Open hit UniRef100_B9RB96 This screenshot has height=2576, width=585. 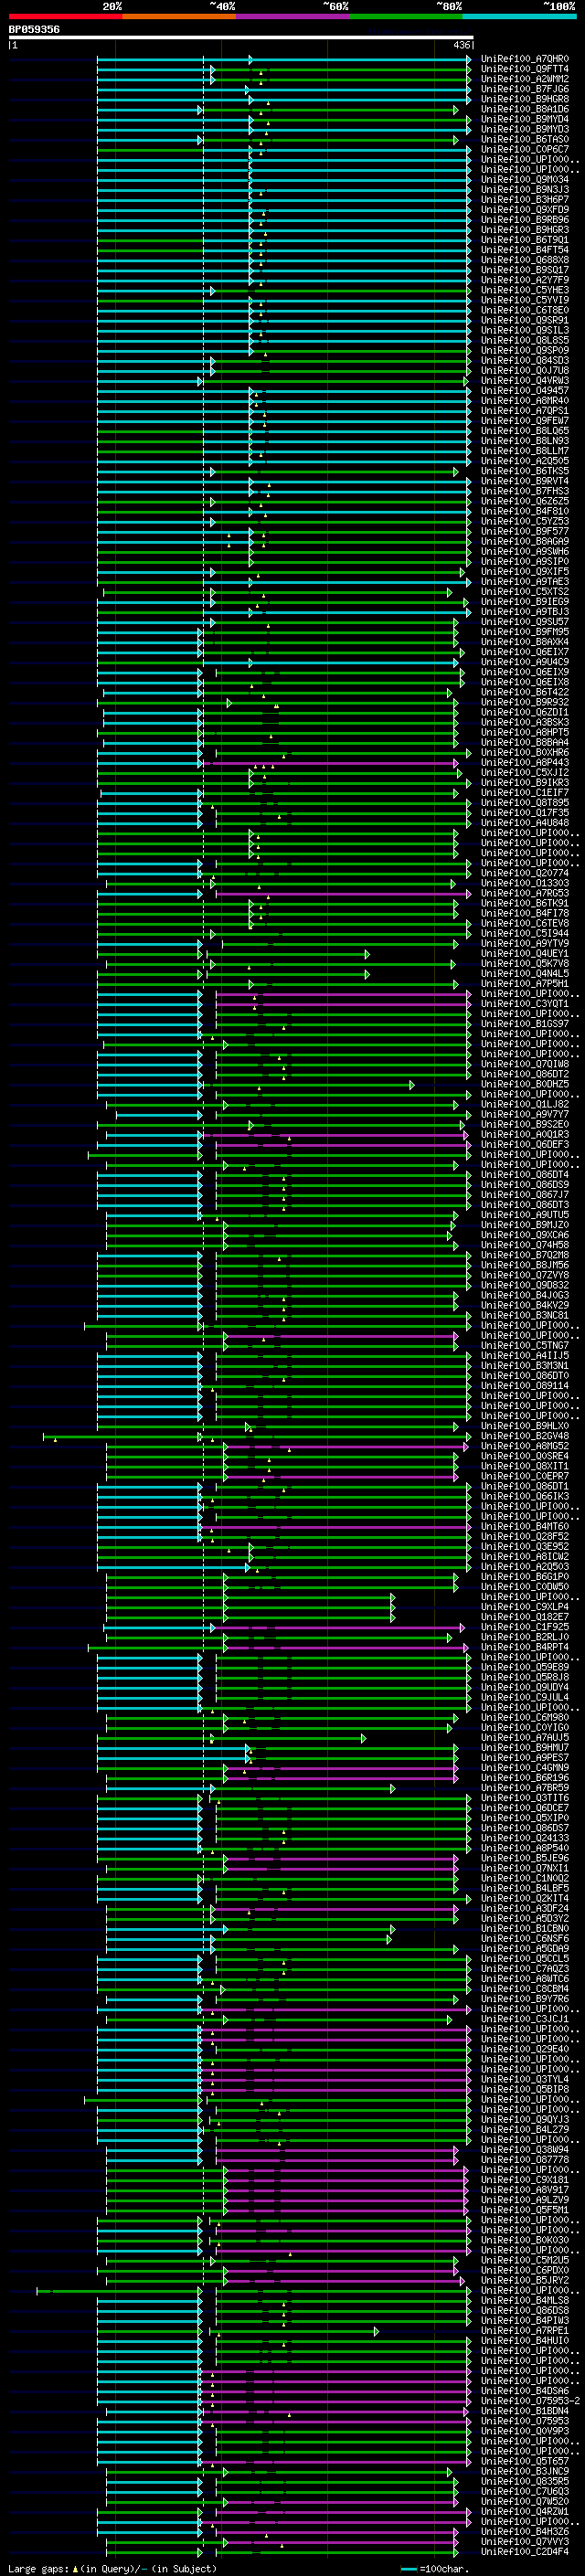[524, 220]
